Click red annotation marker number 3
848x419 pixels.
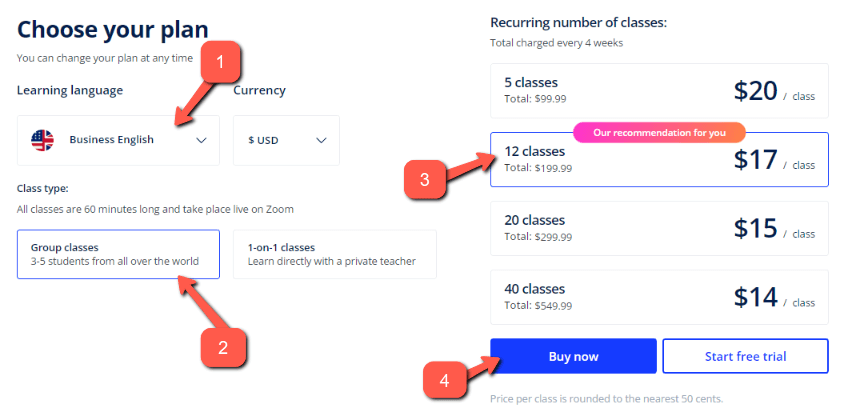tap(425, 181)
